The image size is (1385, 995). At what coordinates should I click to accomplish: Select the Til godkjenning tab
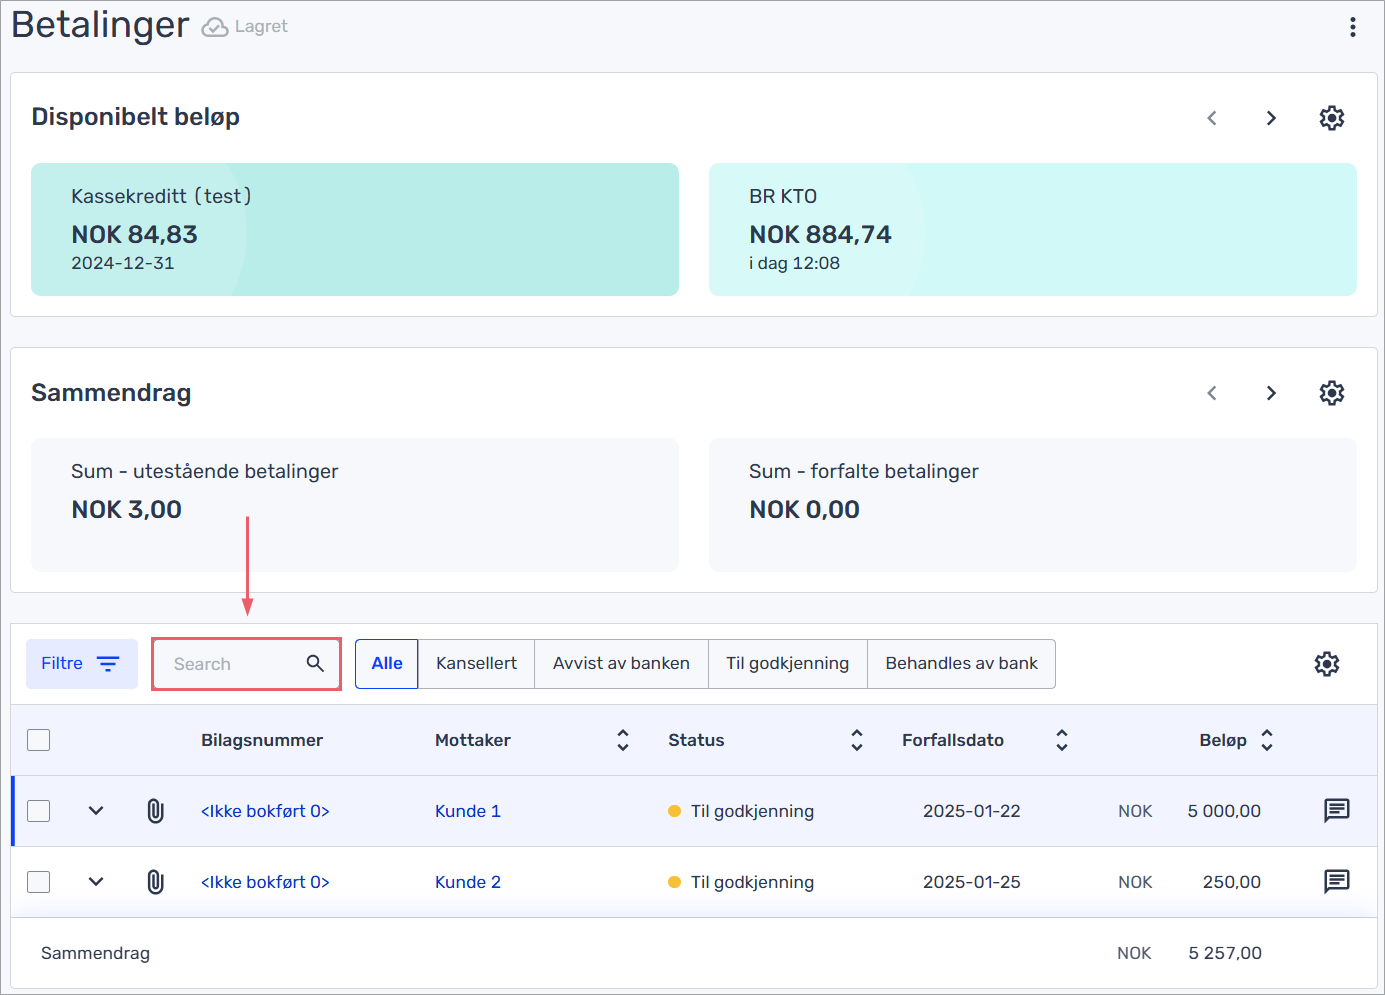788,664
